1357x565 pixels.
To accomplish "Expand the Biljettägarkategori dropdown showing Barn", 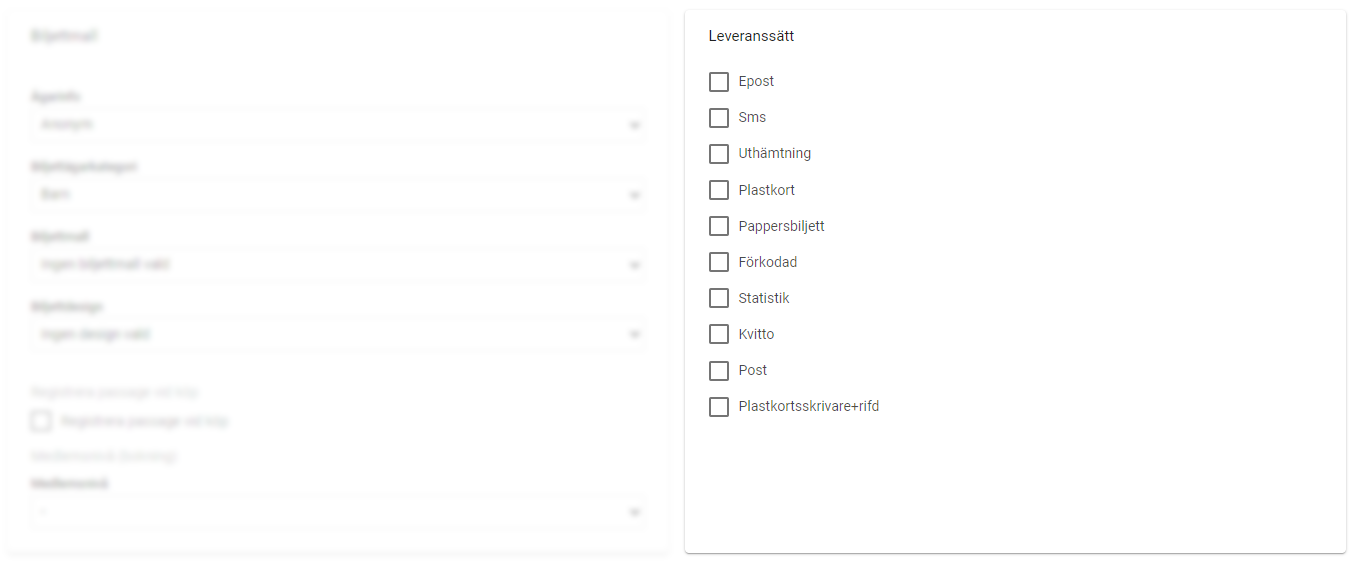I will tap(336, 195).
